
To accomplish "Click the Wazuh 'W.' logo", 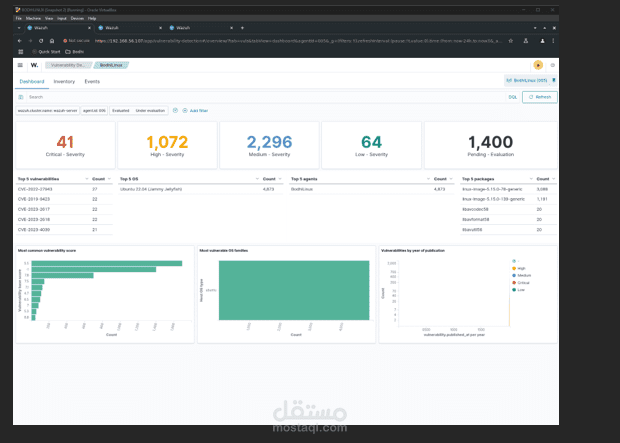I will pos(34,65).
